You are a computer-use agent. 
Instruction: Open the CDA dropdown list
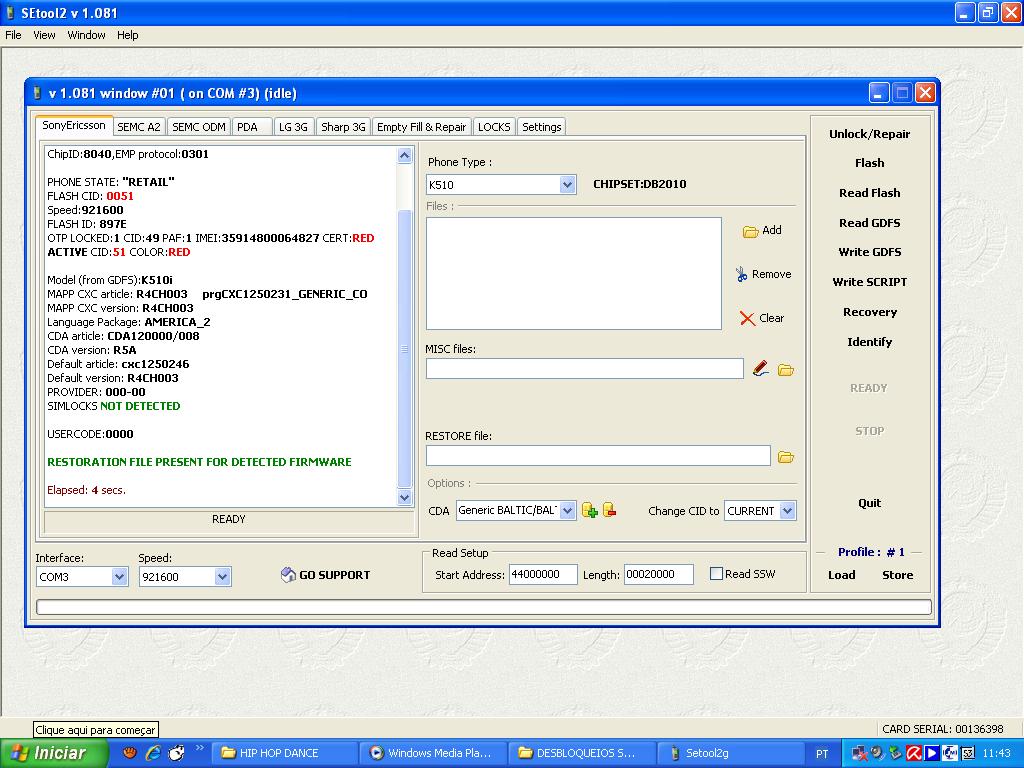(x=568, y=511)
